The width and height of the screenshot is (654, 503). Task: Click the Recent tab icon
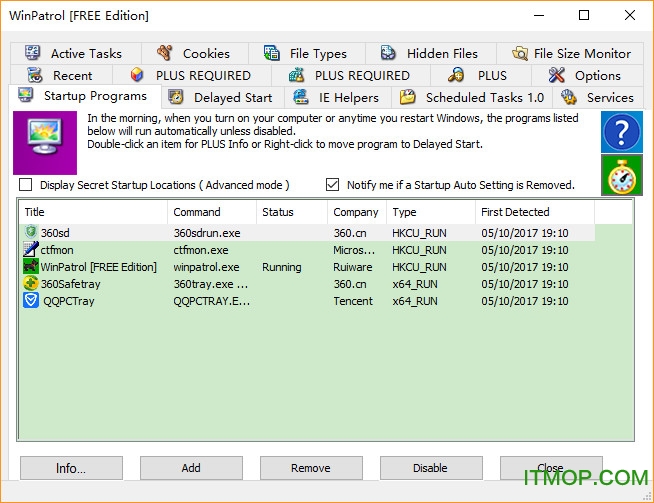click(35, 75)
